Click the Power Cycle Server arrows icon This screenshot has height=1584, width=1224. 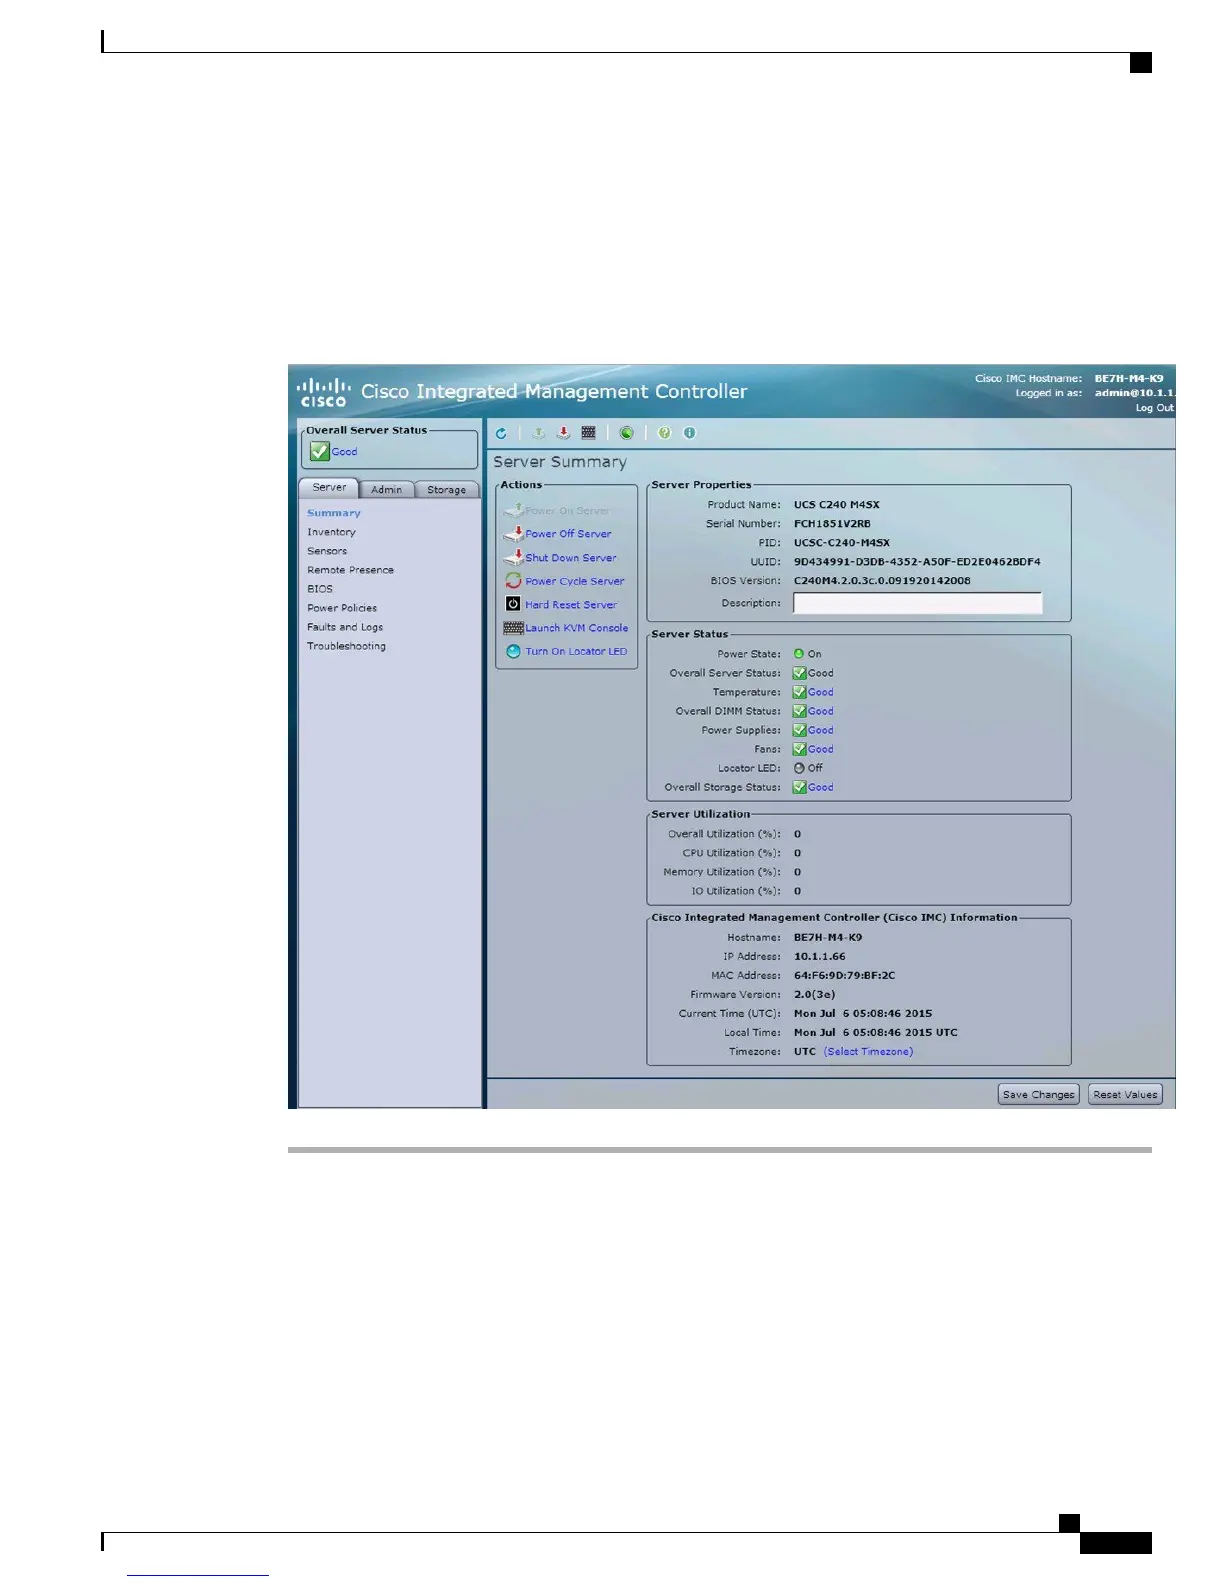[513, 580]
